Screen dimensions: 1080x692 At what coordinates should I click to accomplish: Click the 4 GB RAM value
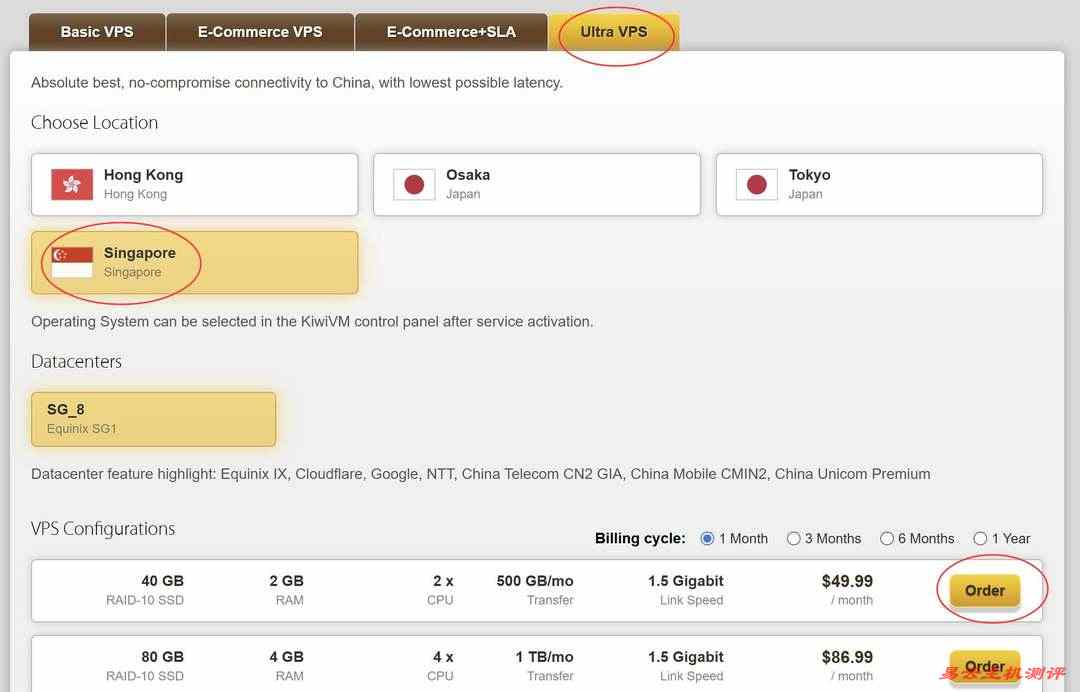[x=287, y=657]
